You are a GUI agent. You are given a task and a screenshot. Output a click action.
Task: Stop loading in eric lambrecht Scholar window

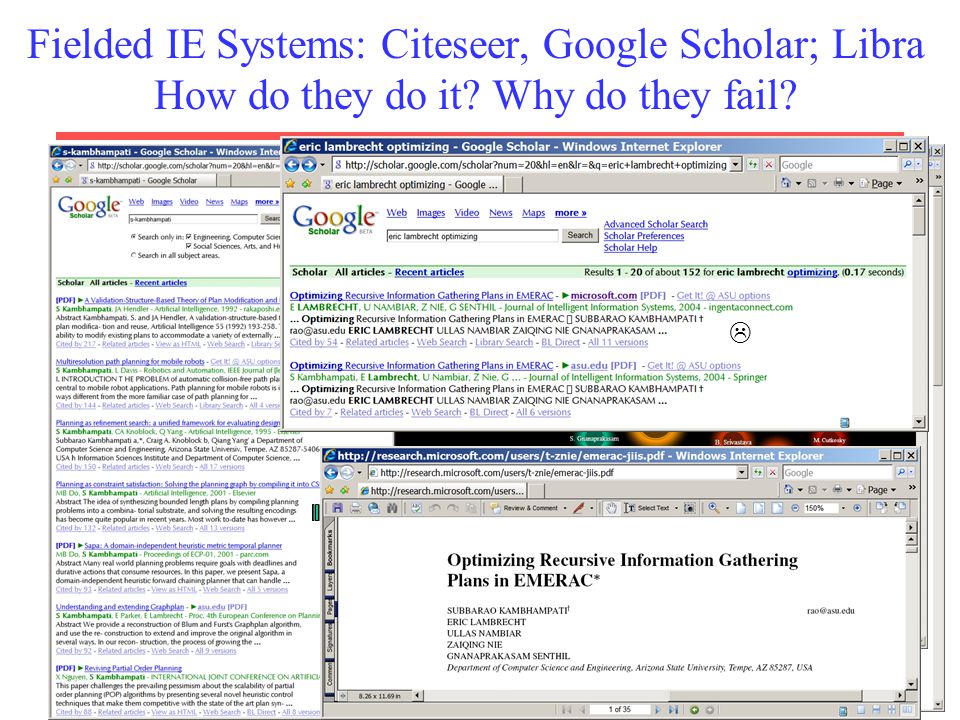pos(768,164)
